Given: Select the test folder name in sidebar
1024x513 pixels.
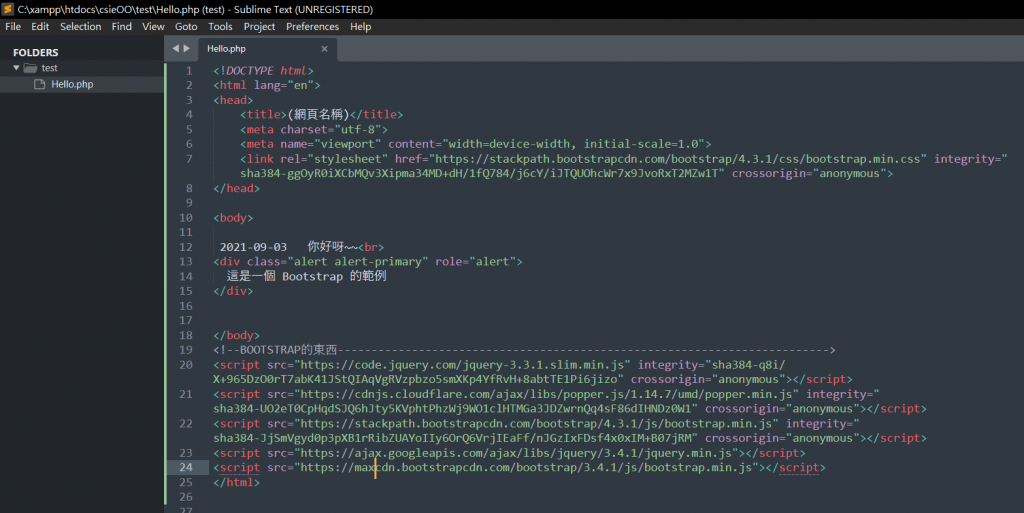Looking at the screenshot, I should coord(50,68).
